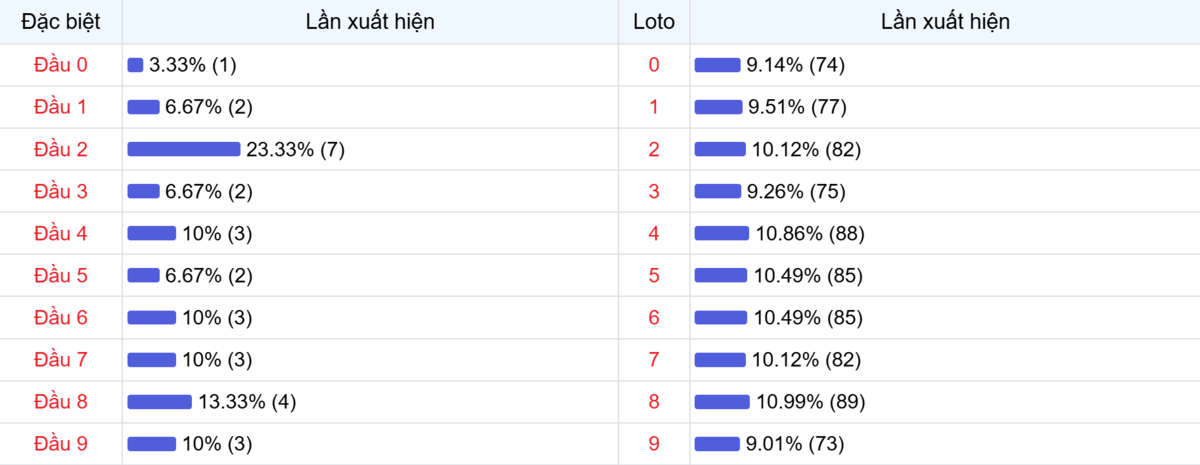Click the longest bar showing 23.33%
Image resolution: width=1200 pixels, height=465 pixels.
(184, 149)
